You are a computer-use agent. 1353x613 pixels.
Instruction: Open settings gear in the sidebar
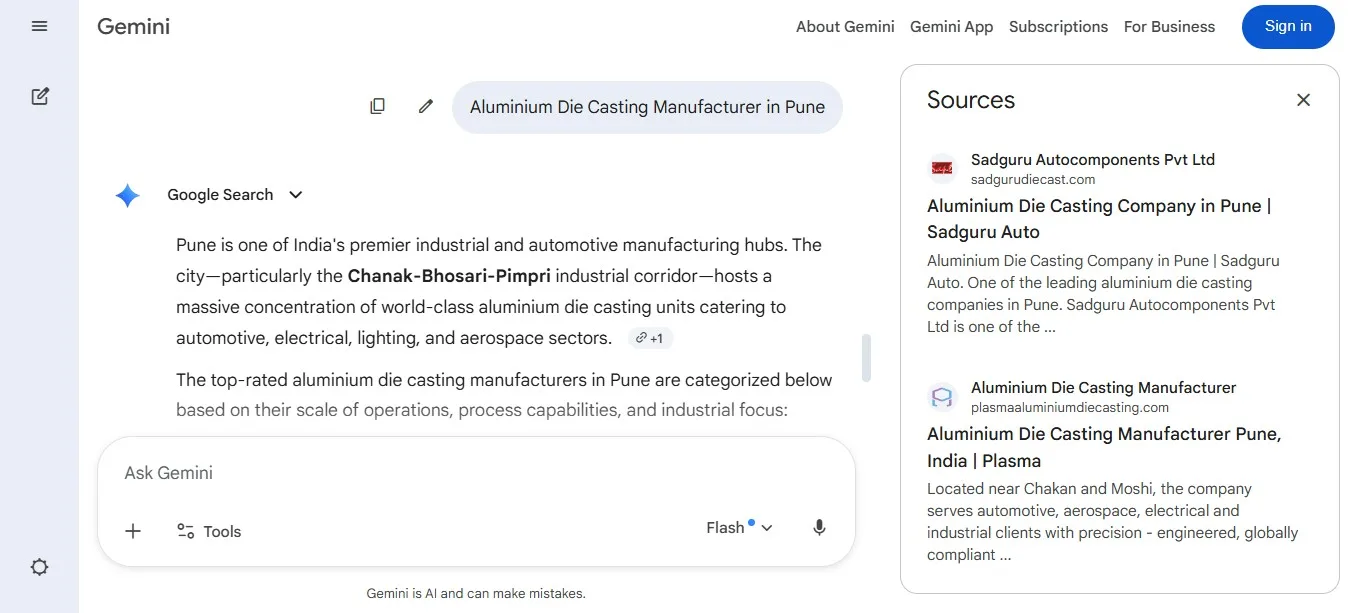[x=39, y=567]
